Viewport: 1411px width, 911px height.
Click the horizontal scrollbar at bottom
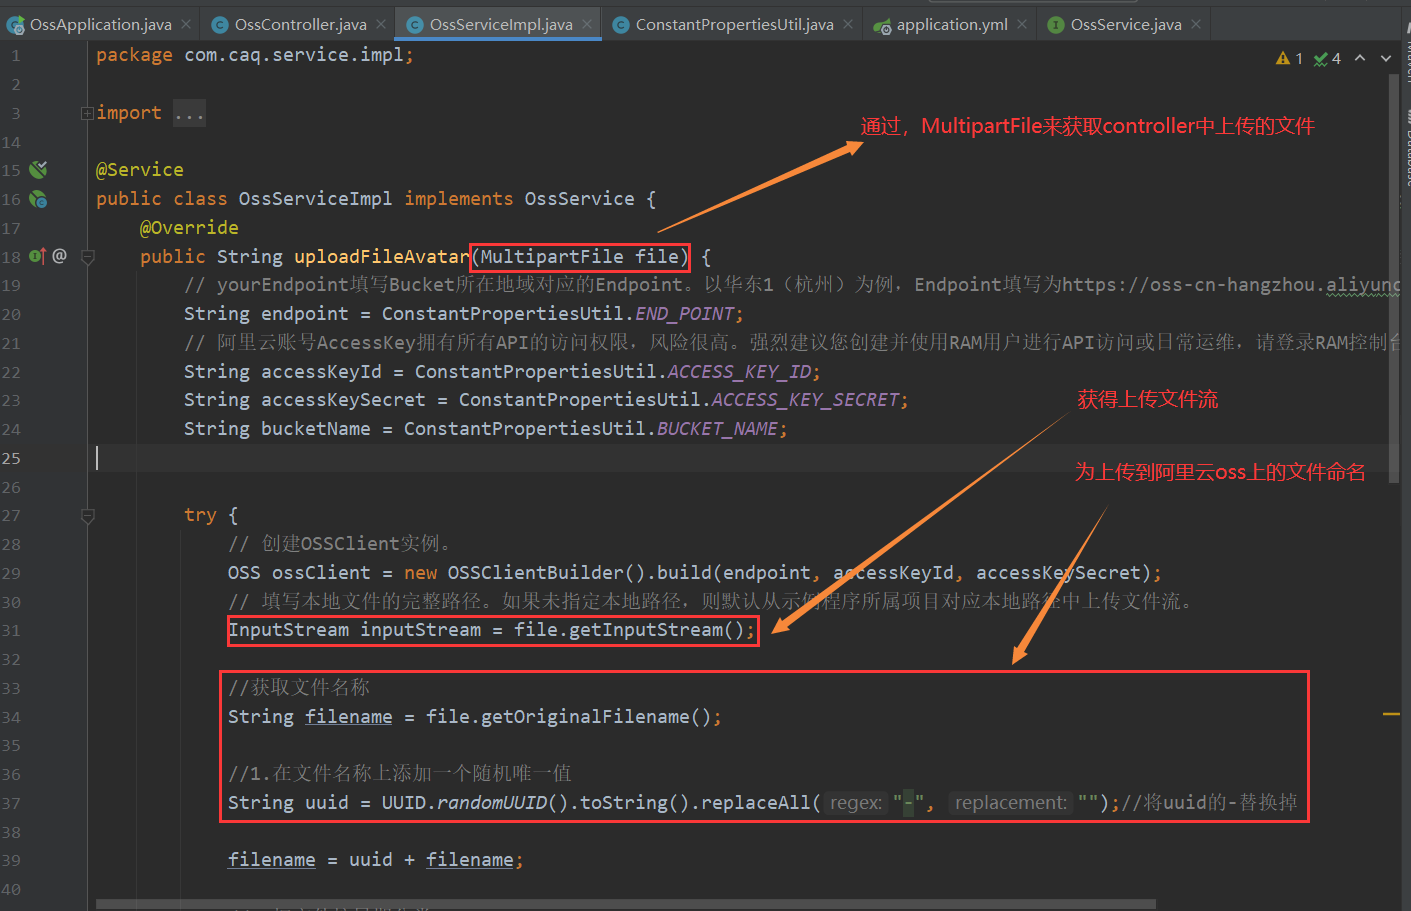pos(625,904)
